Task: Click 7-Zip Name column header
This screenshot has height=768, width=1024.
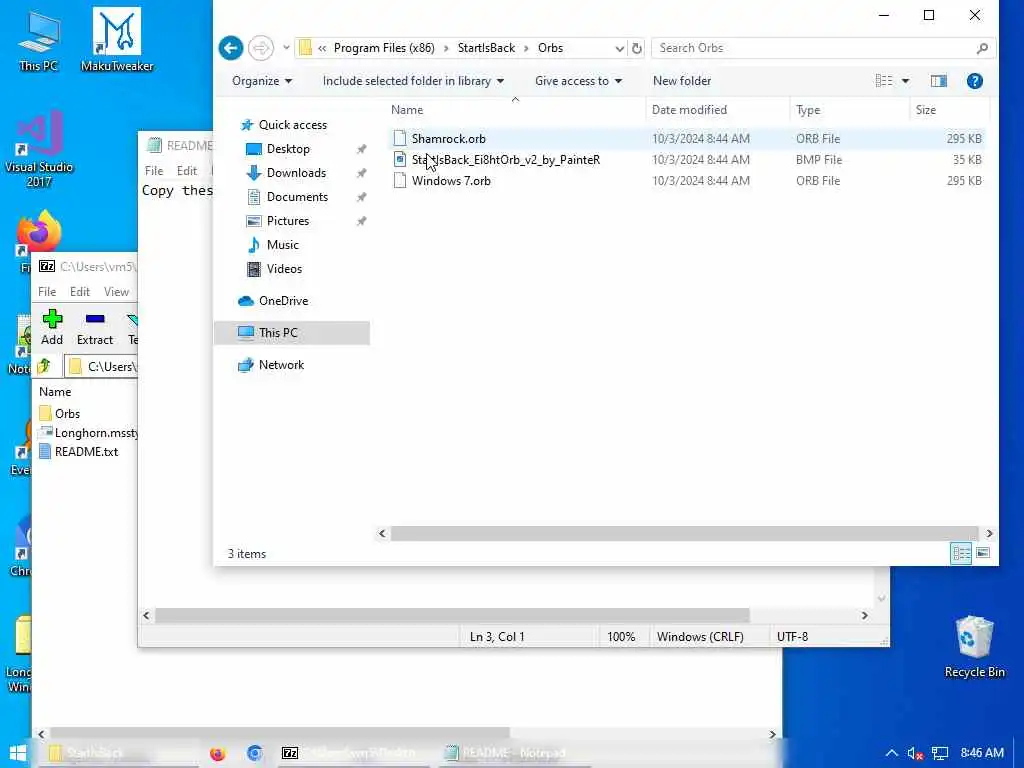Action: tap(55, 392)
